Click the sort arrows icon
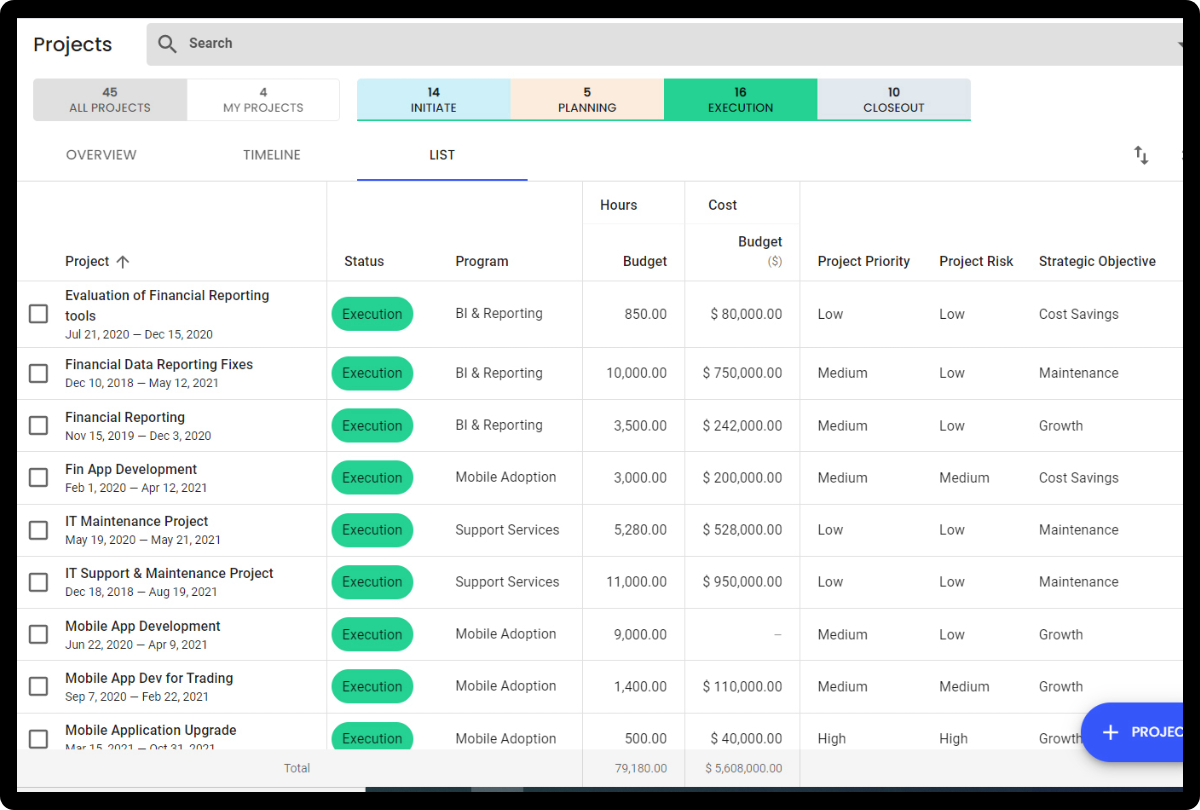Viewport: 1200px width, 810px height. [1141, 155]
